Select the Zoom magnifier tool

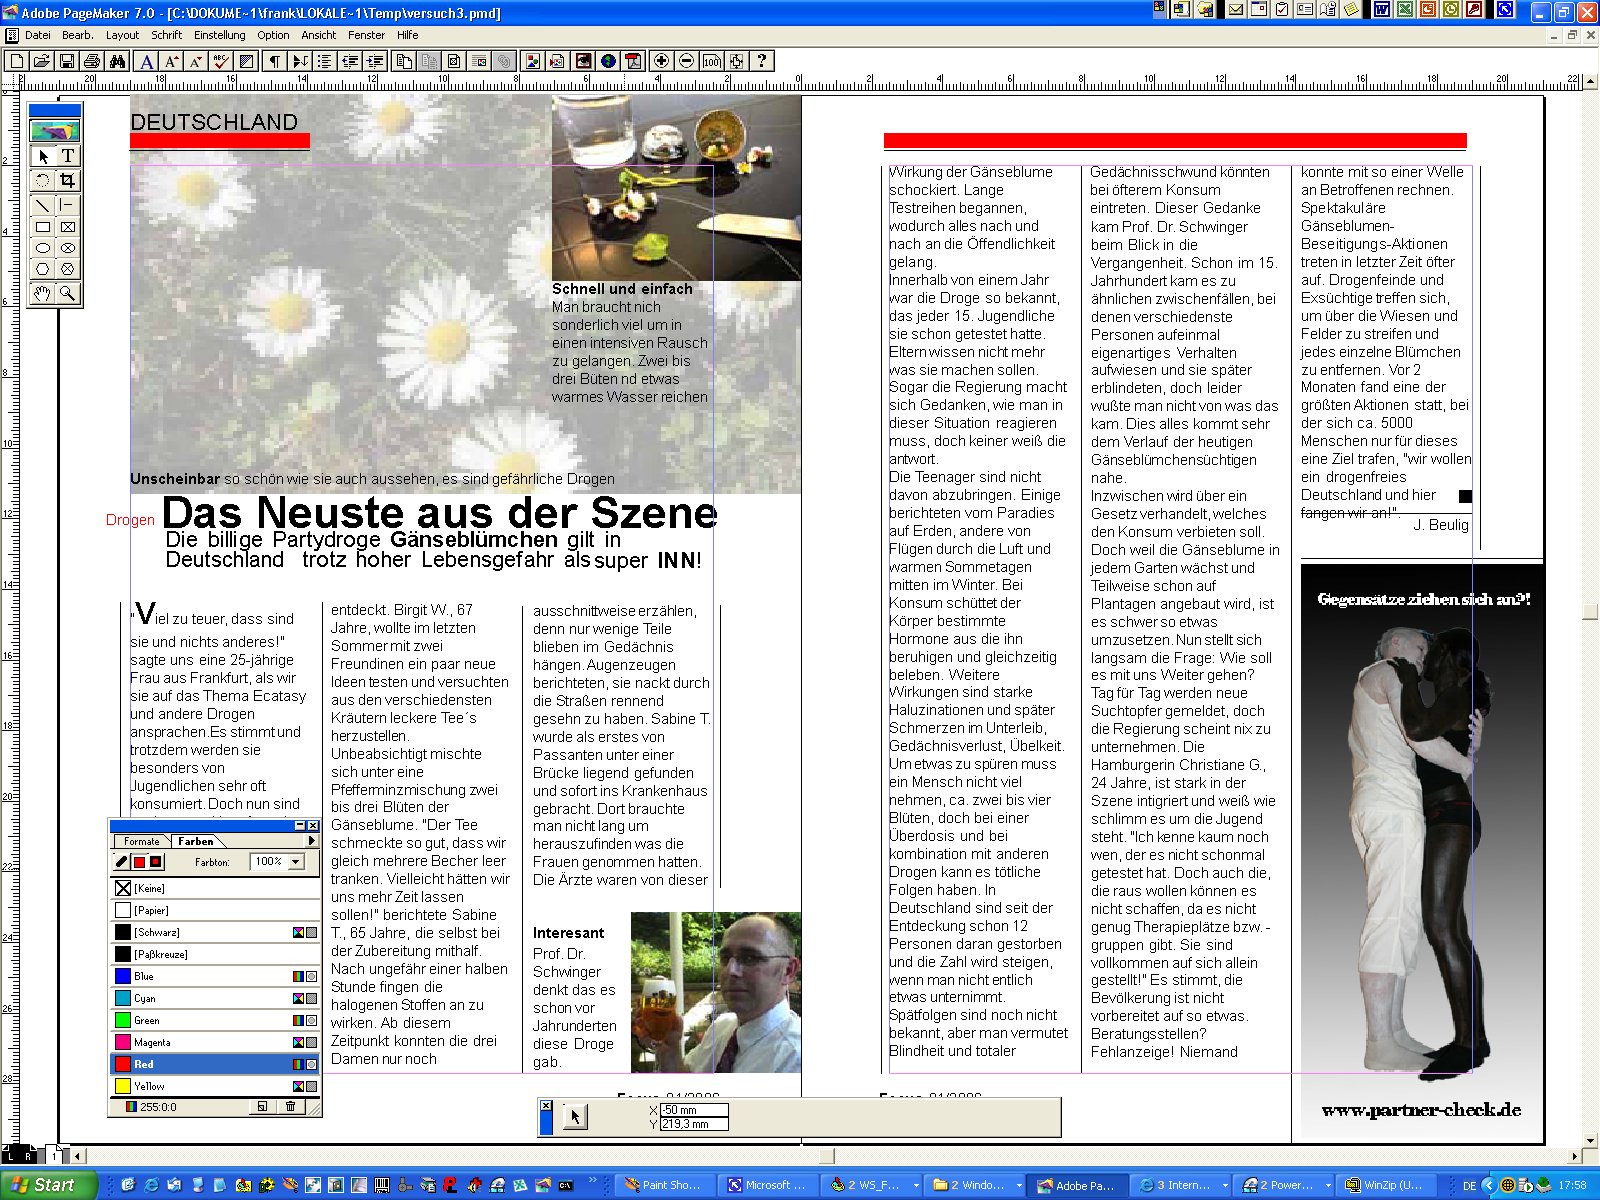coord(67,293)
